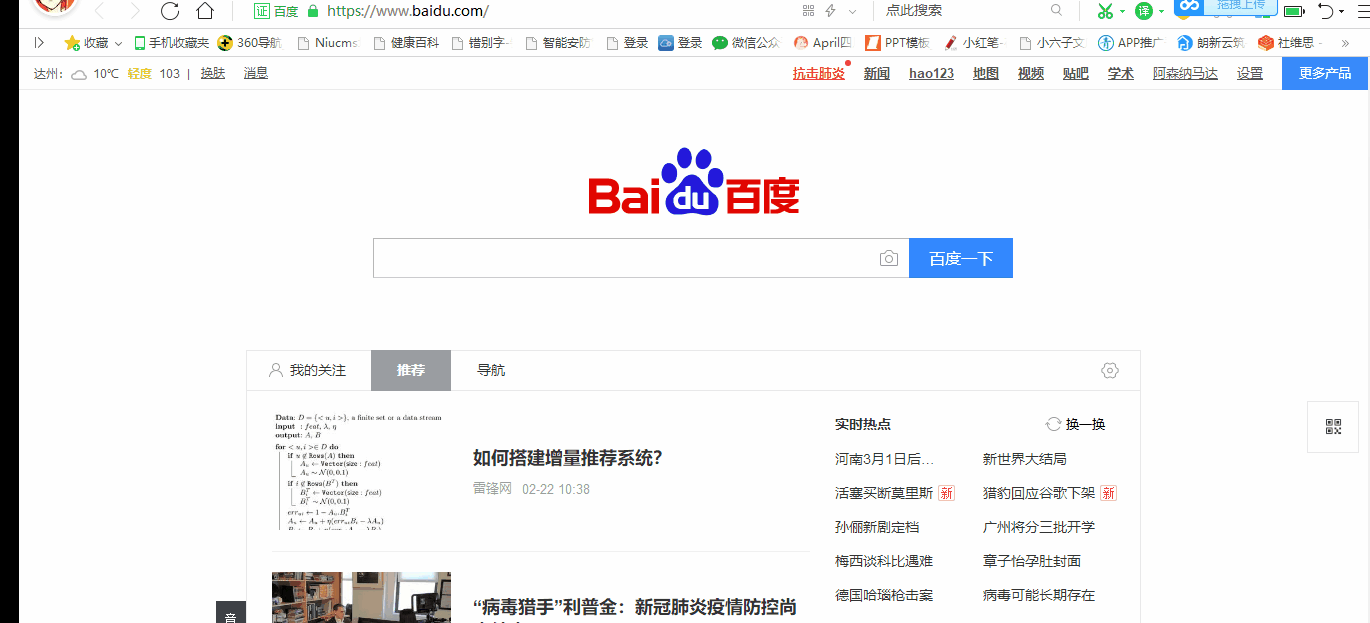Open hot topic 猎豹回应谷歌下架
1370x623 pixels.
click(1039, 493)
